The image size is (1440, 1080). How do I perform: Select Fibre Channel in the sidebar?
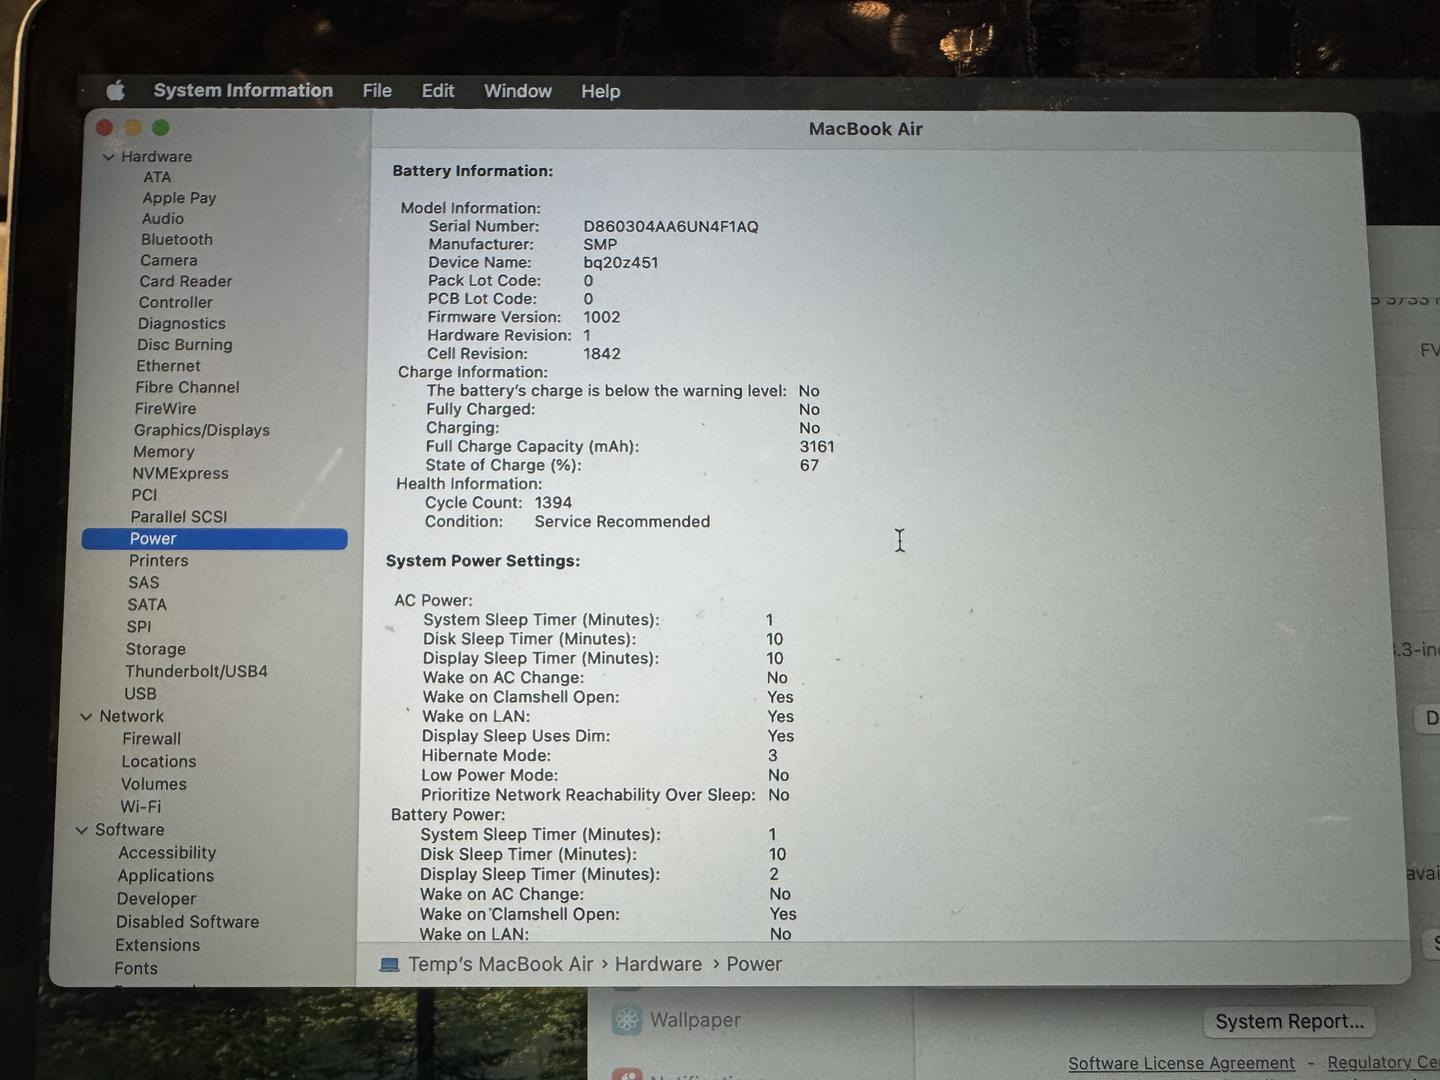pos(188,388)
